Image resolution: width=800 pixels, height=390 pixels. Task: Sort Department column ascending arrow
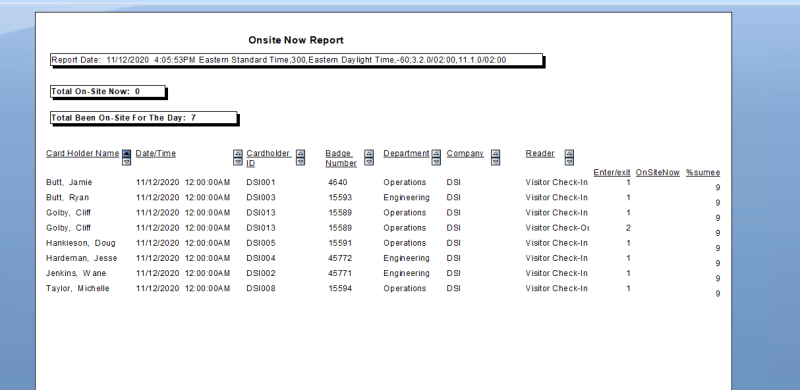point(436,154)
